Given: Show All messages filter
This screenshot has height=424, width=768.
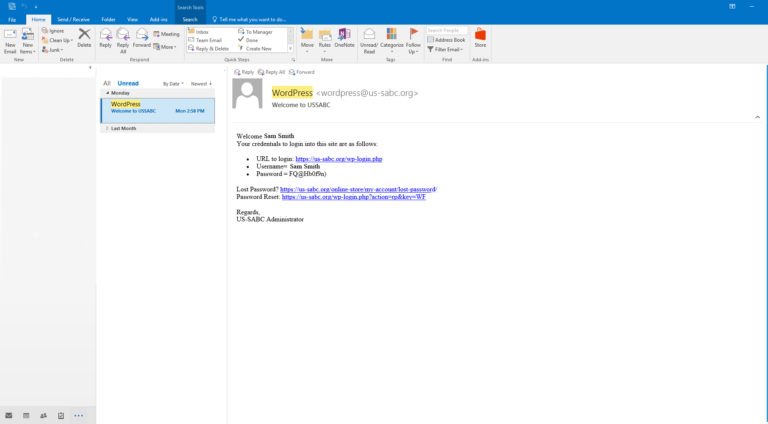Looking at the screenshot, I should pyautogui.click(x=107, y=83).
